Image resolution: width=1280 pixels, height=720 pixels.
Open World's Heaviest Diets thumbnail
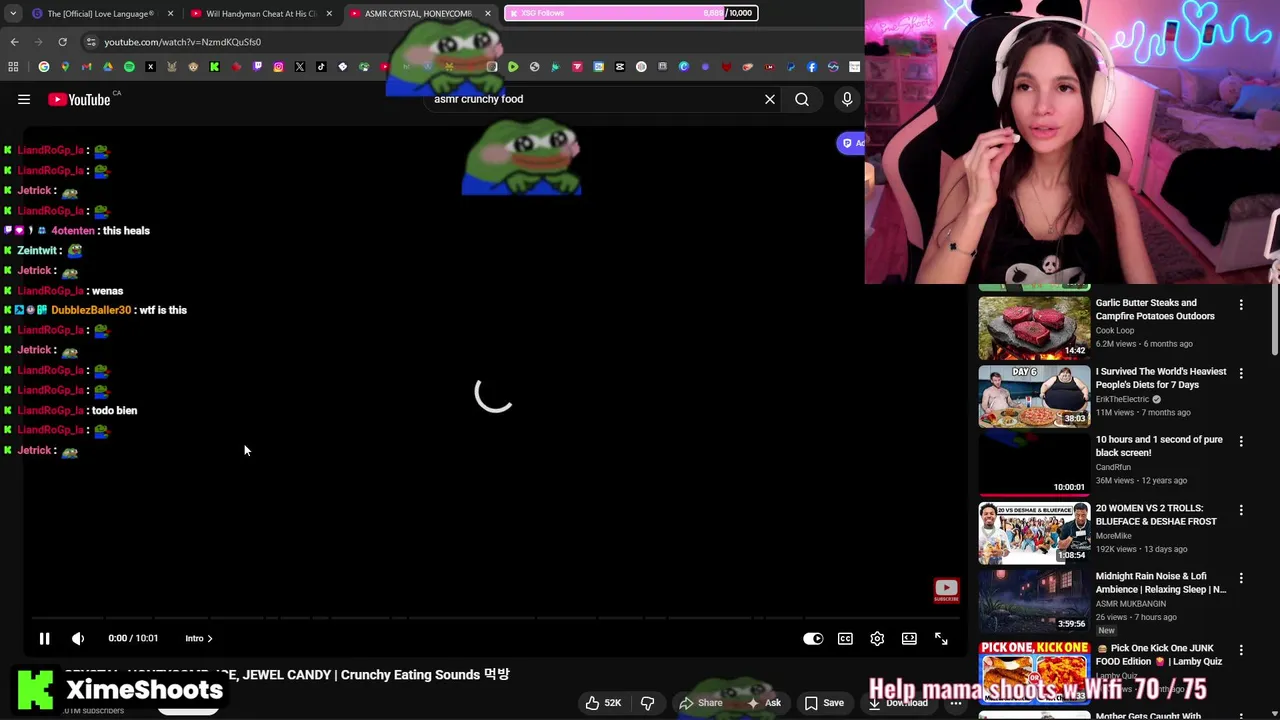[x=1034, y=396]
